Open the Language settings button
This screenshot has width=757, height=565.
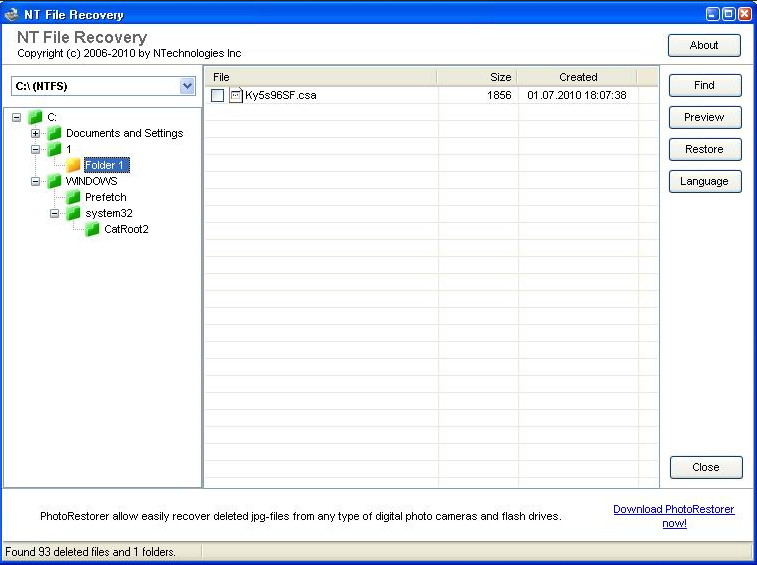point(705,182)
